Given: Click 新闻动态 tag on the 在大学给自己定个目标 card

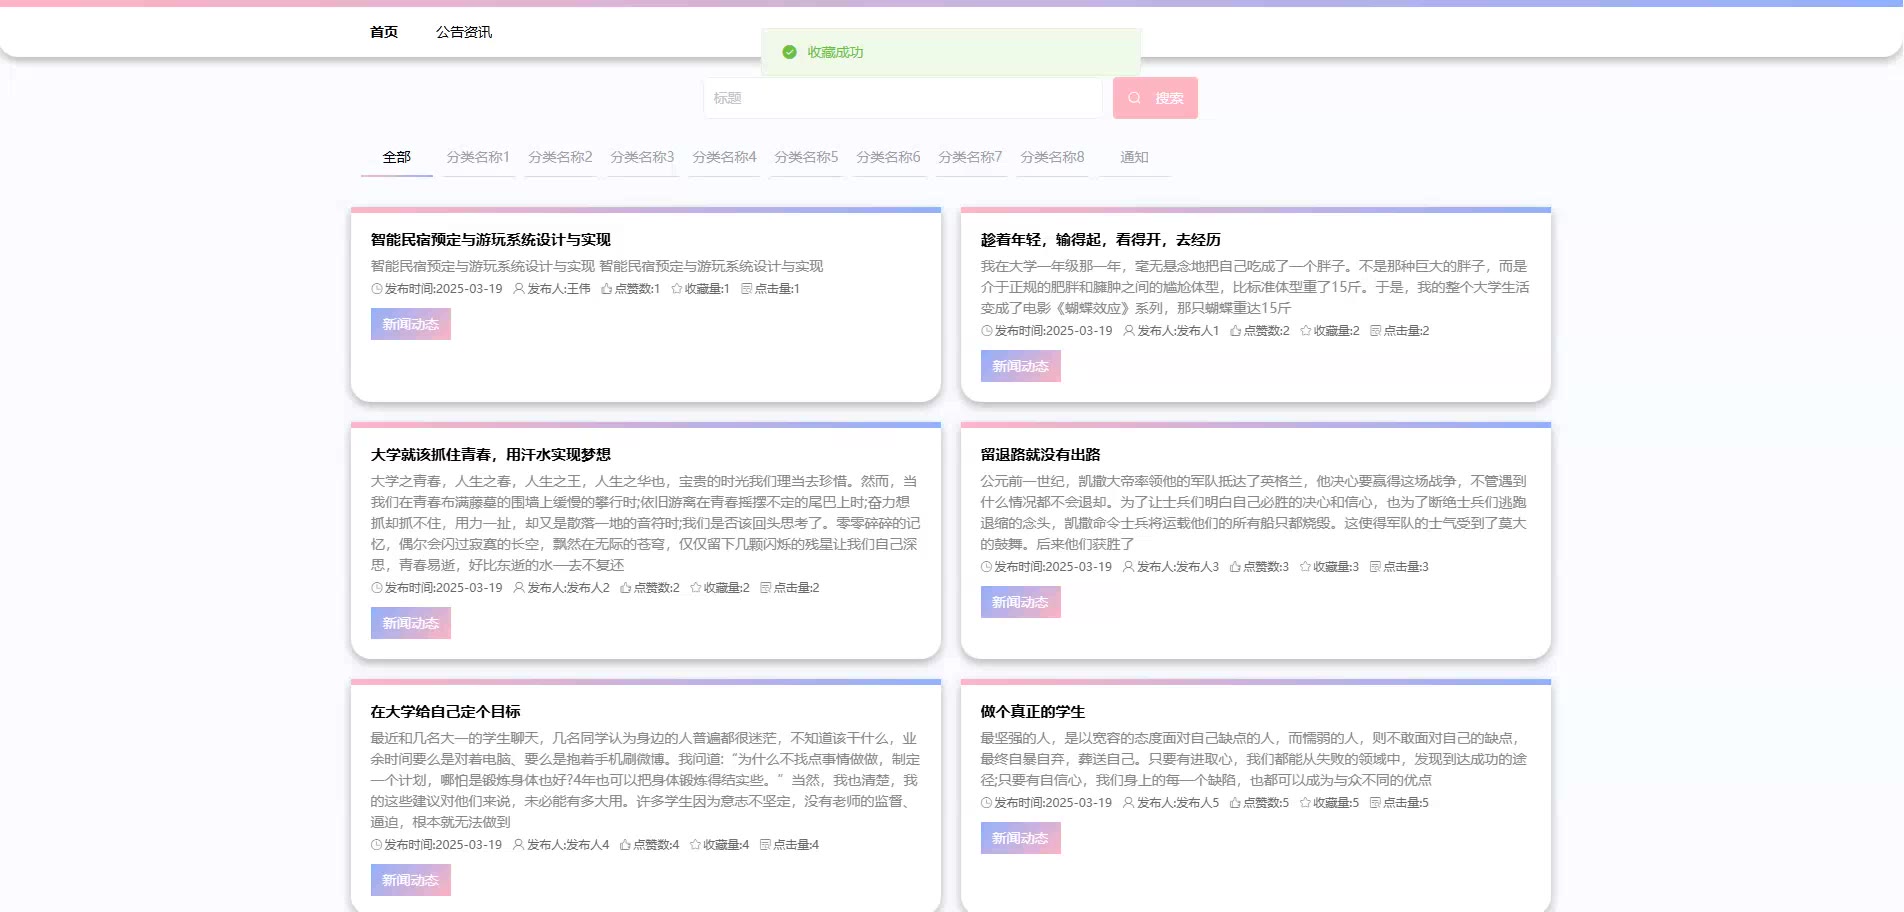Looking at the screenshot, I should (x=411, y=880).
